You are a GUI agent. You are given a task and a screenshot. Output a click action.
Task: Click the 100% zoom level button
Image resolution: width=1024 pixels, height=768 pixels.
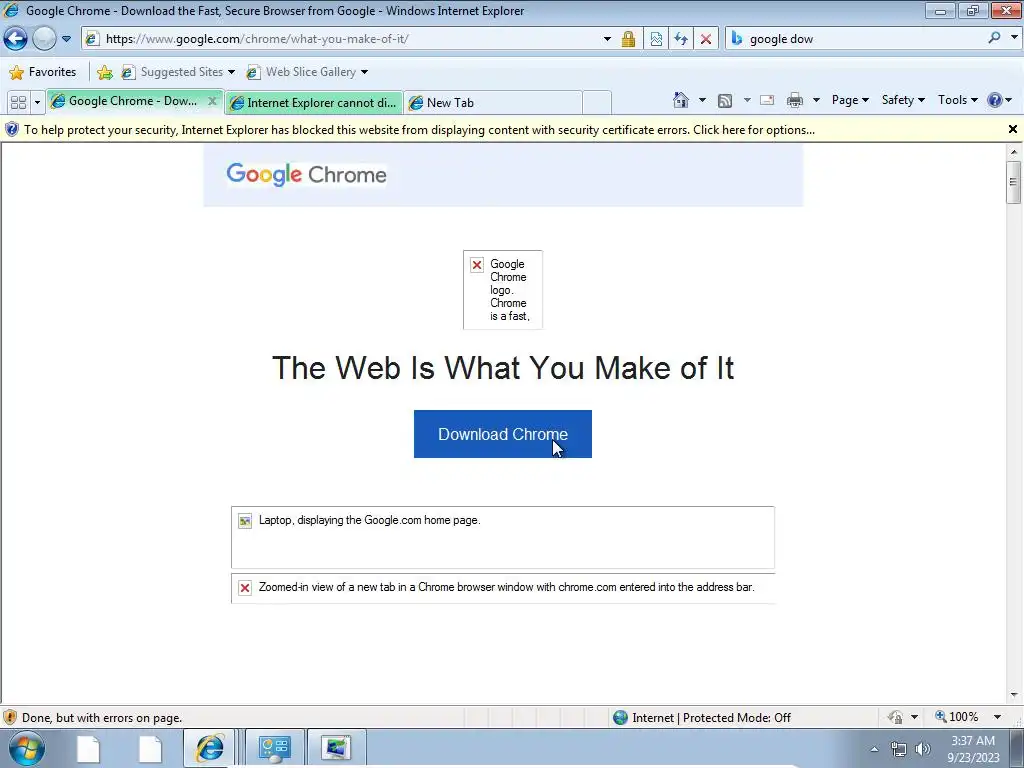point(957,717)
